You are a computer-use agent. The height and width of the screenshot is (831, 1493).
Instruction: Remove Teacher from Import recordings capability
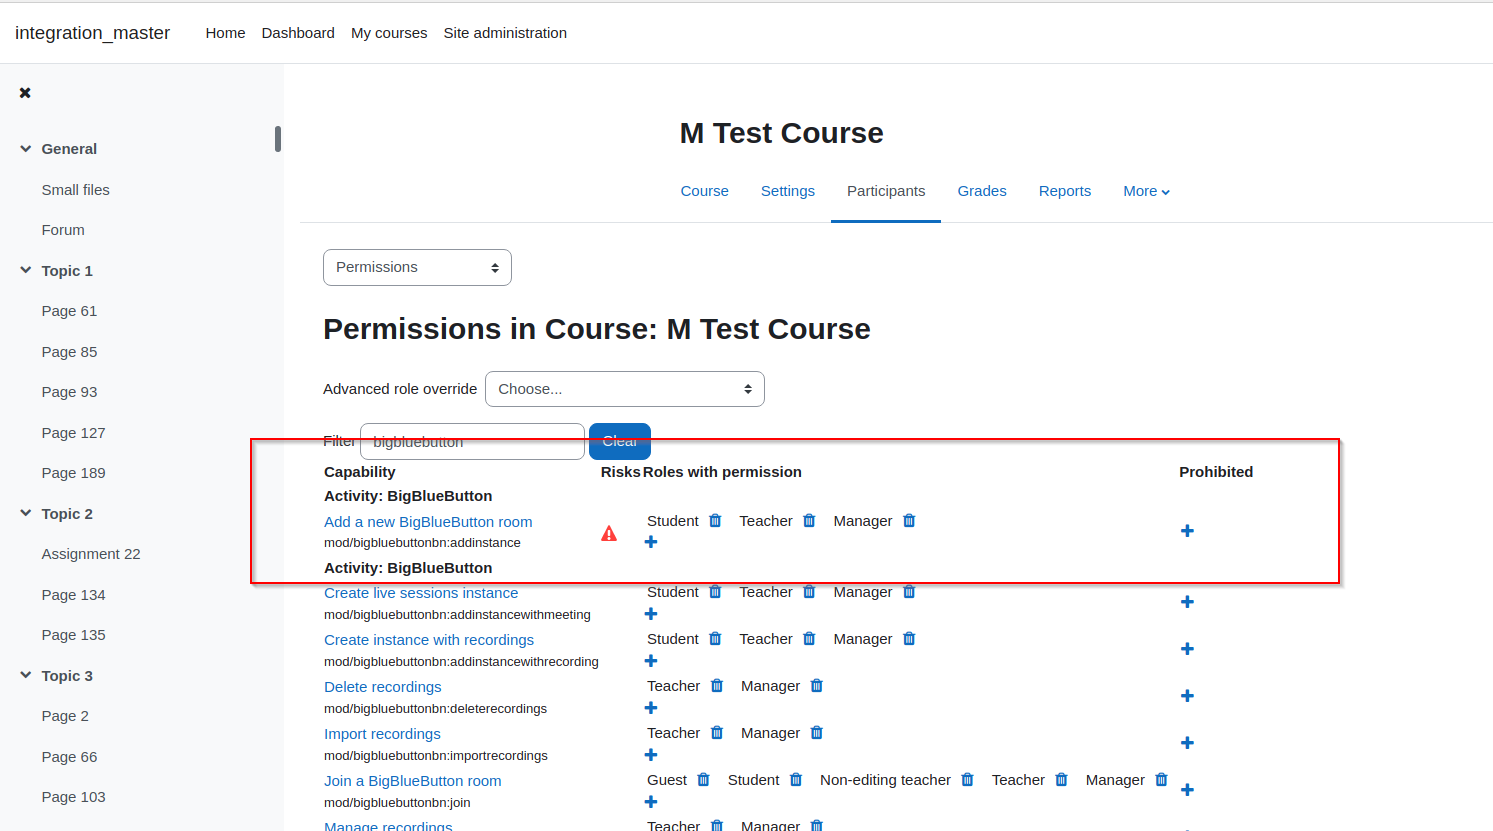click(x=717, y=733)
